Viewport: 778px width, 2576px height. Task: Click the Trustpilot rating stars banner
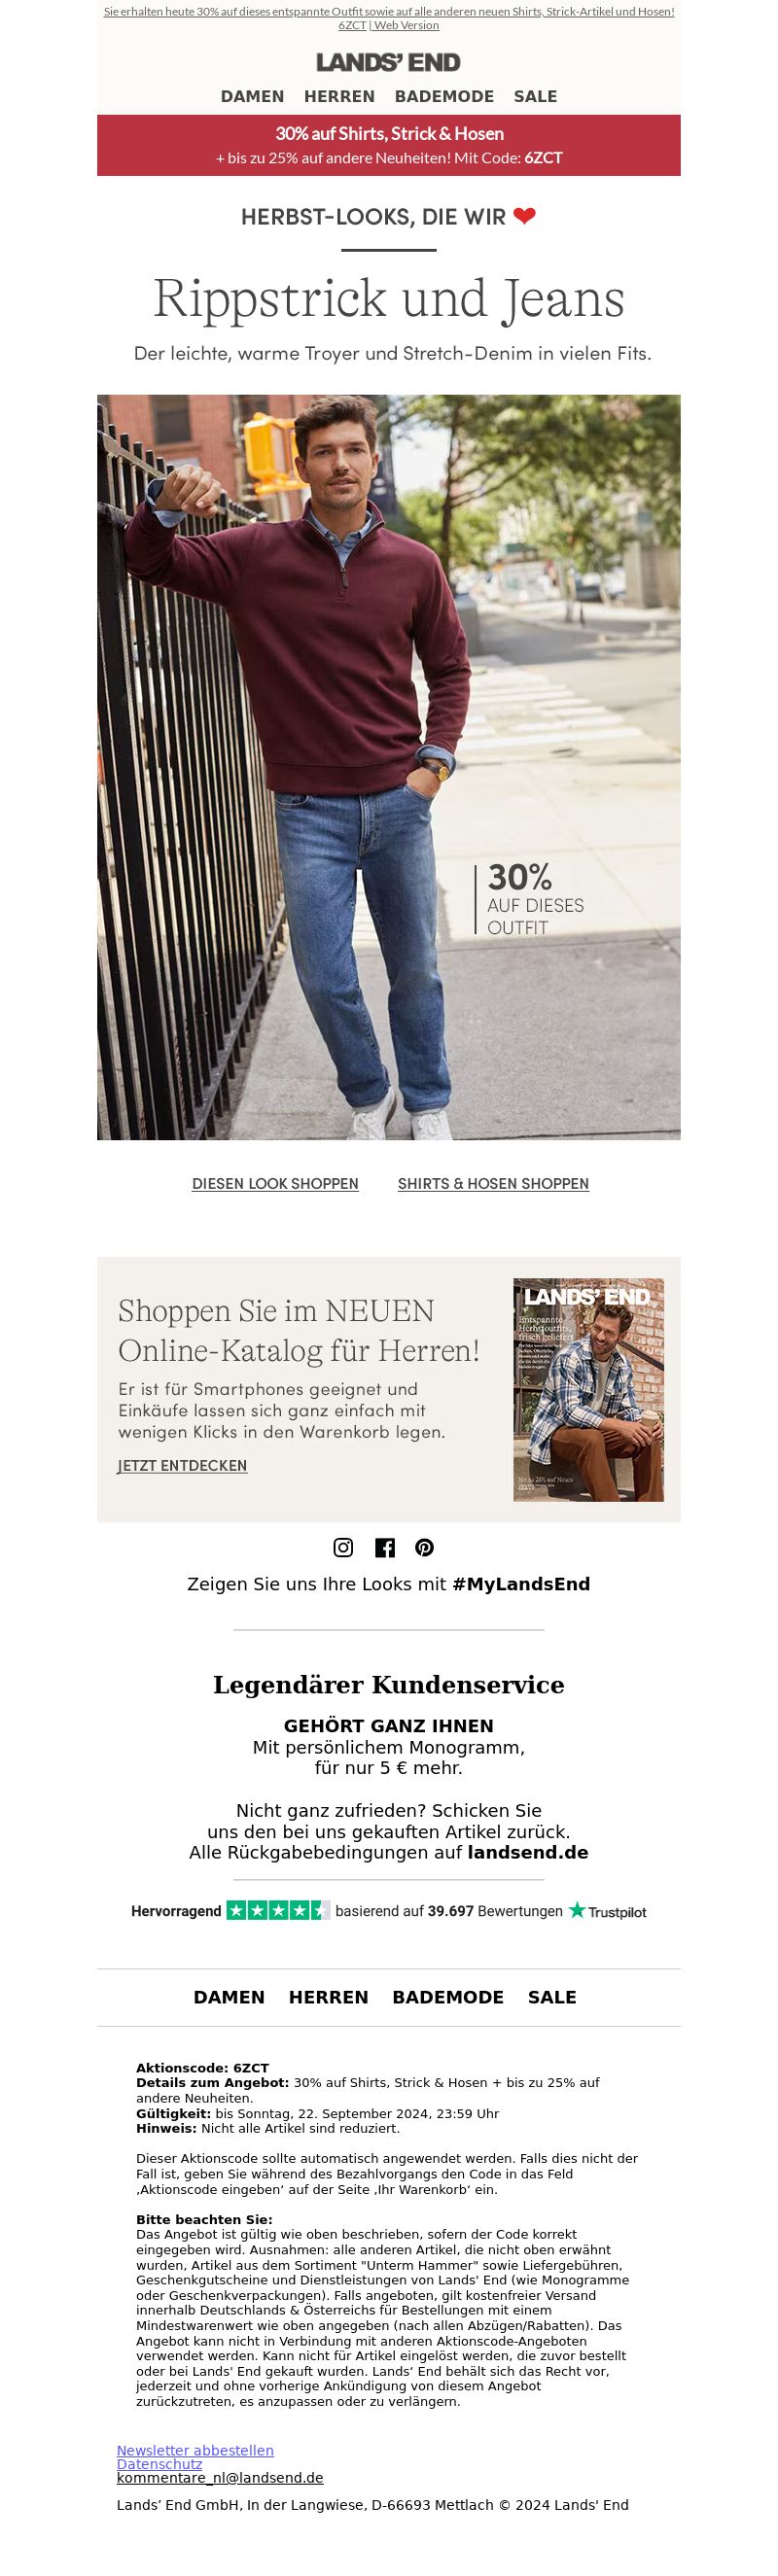388,1910
